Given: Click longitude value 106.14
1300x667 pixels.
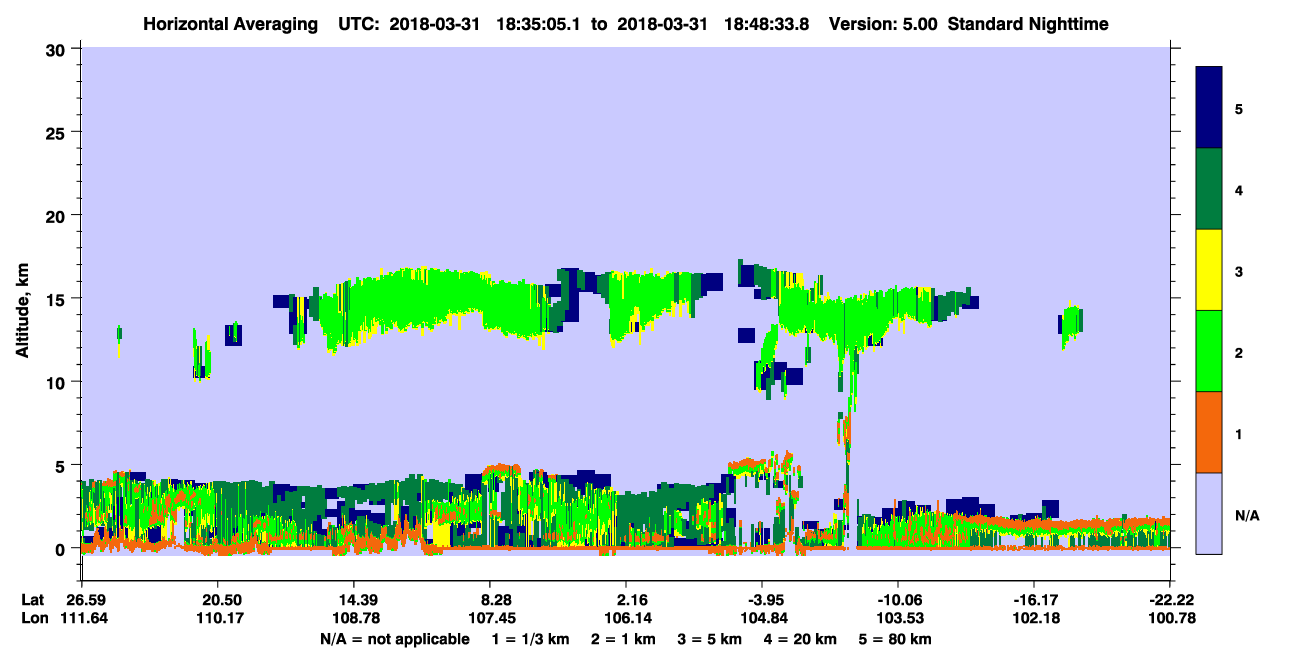Looking at the screenshot, I should (626, 618).
